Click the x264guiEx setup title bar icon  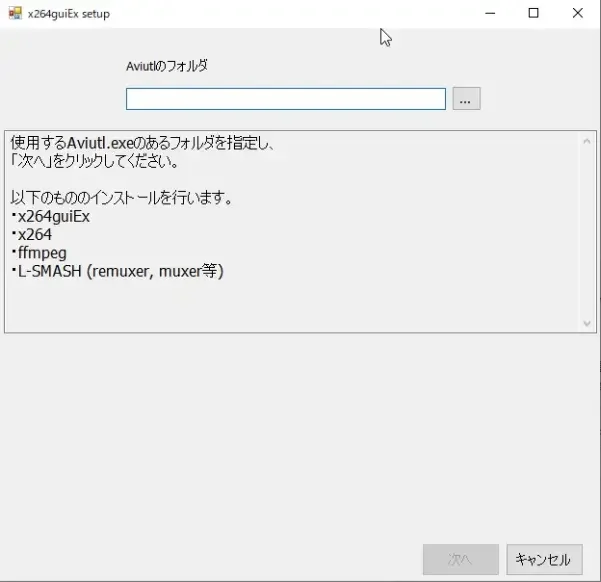click(15, 13)
